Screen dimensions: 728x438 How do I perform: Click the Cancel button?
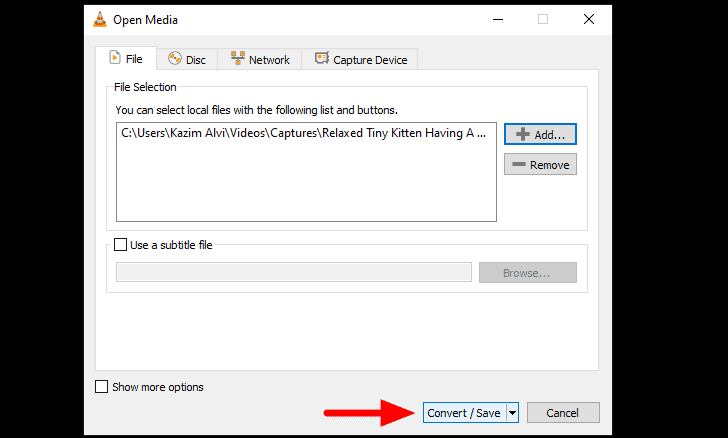(563, 412)
